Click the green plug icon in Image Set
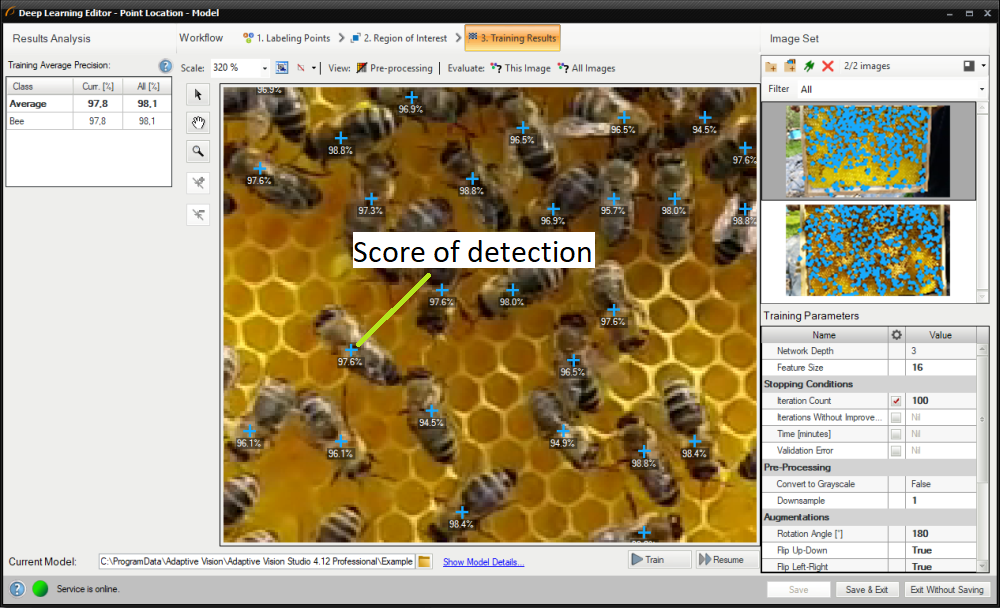Screen dimensions: 1000x608 coord(809,66)
